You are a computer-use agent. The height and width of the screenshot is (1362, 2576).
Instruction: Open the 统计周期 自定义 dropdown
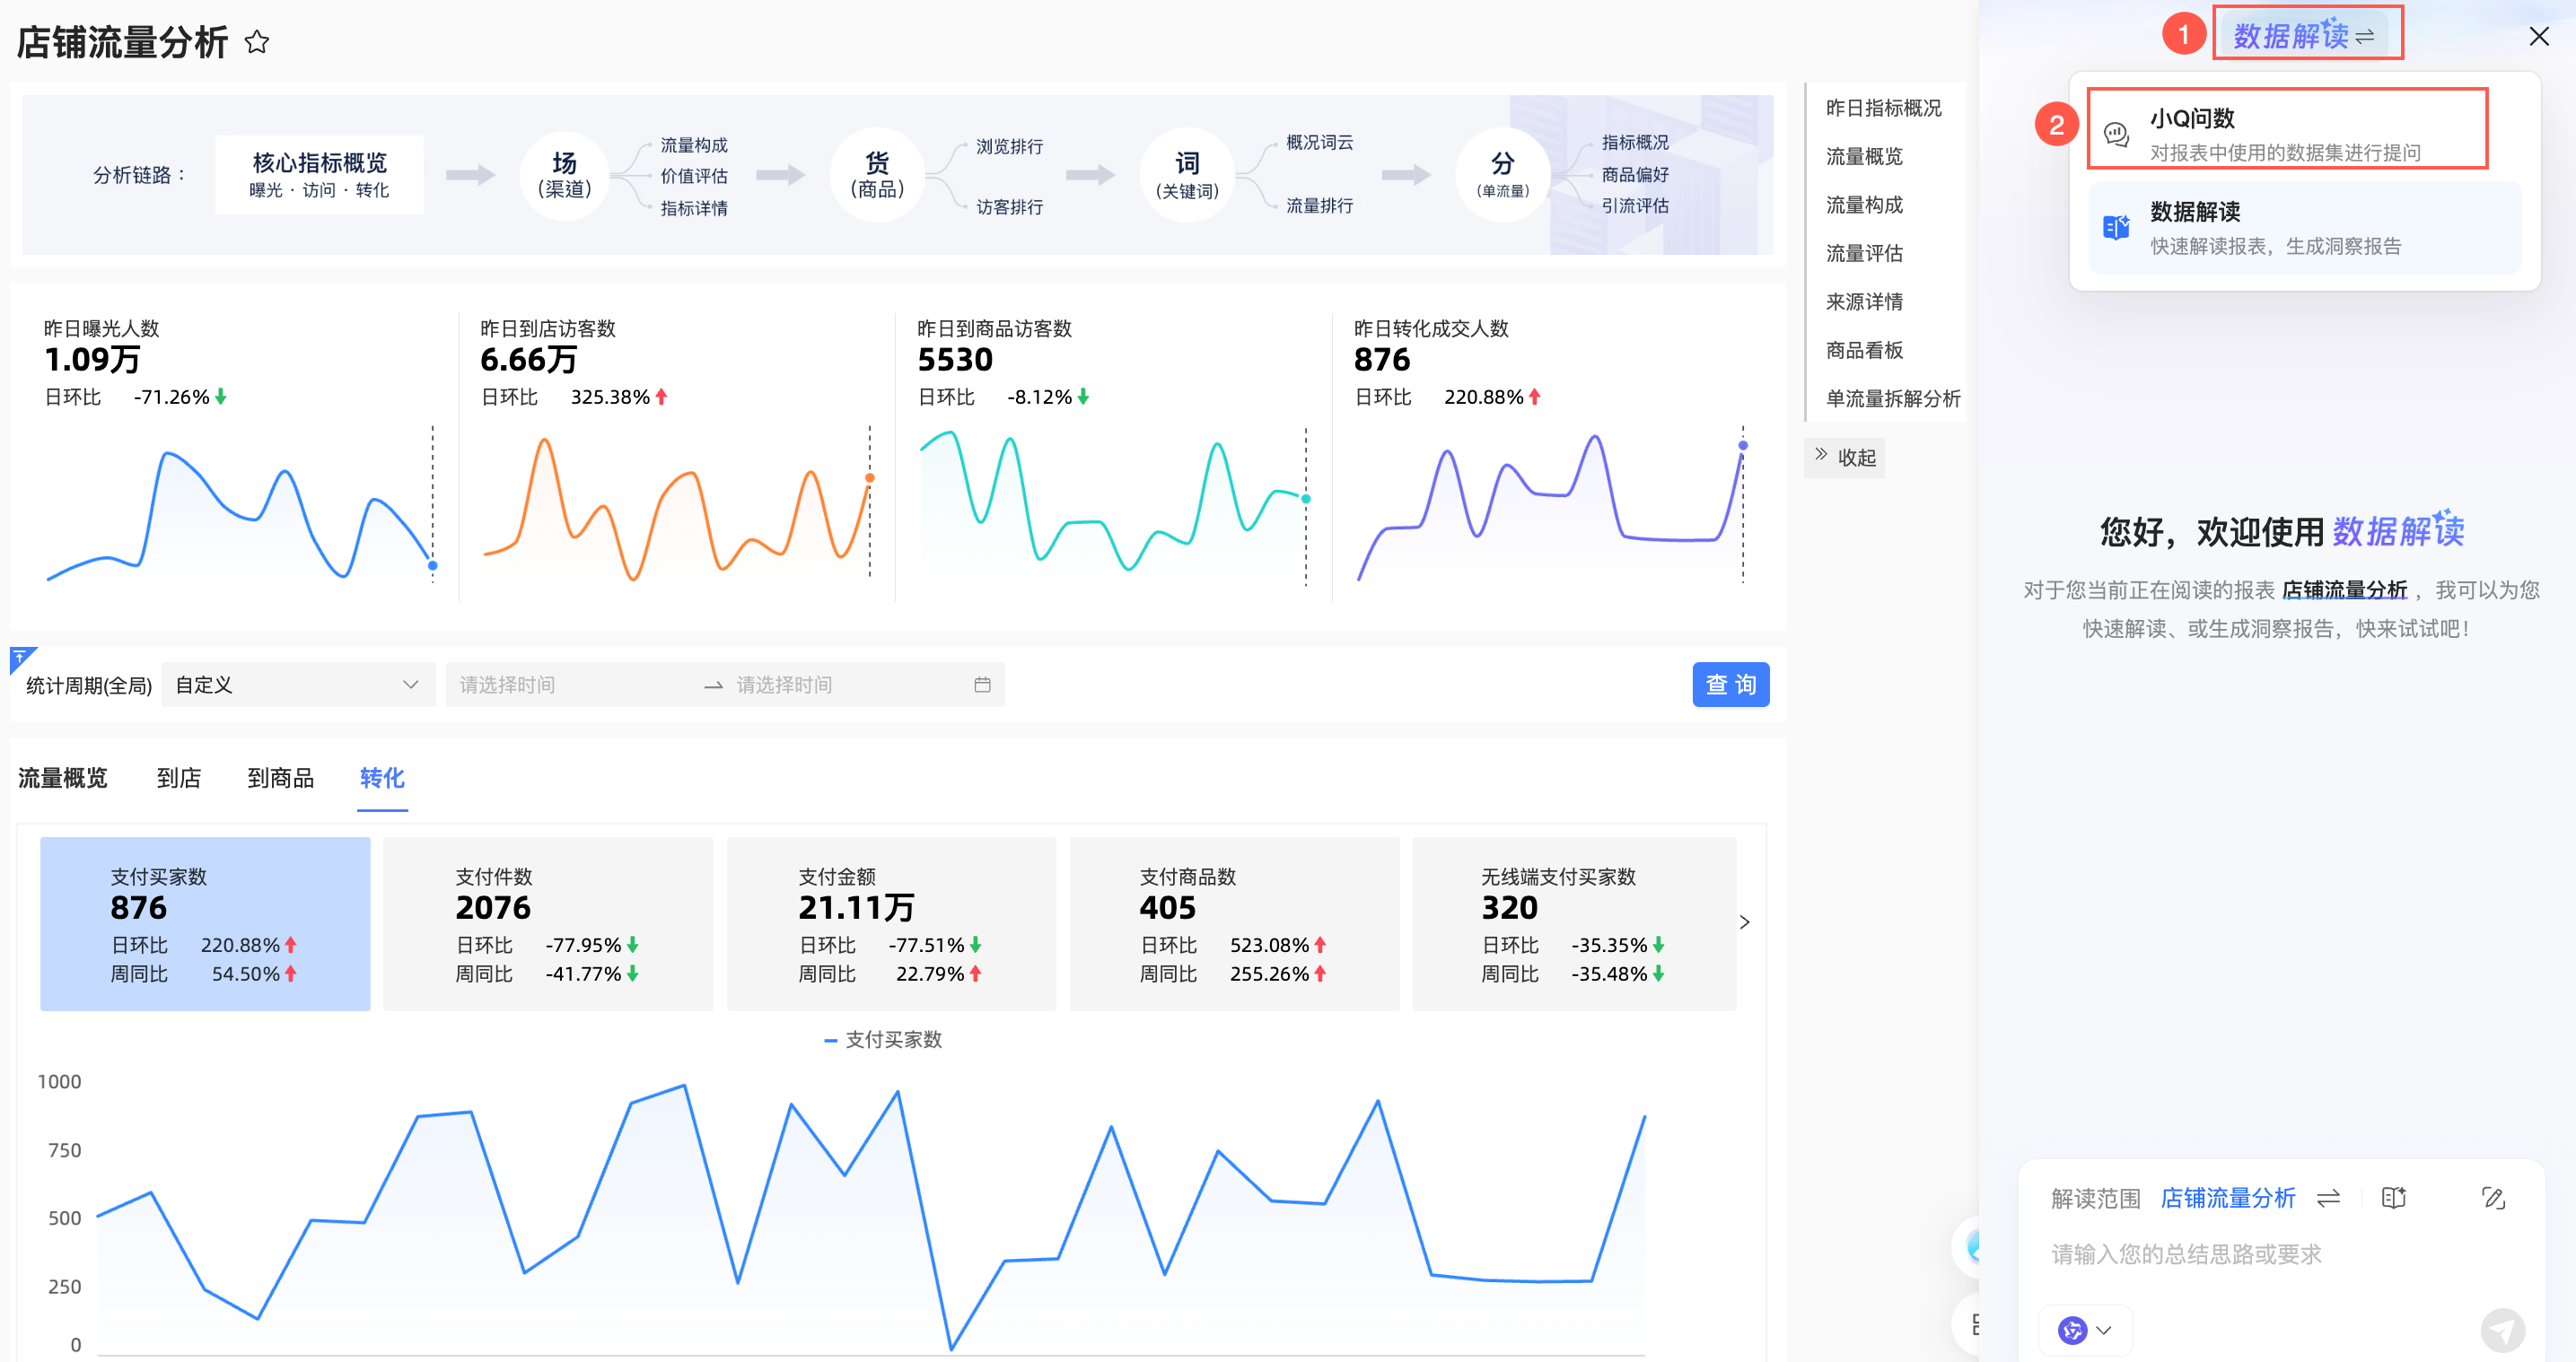tap(297, 685)
